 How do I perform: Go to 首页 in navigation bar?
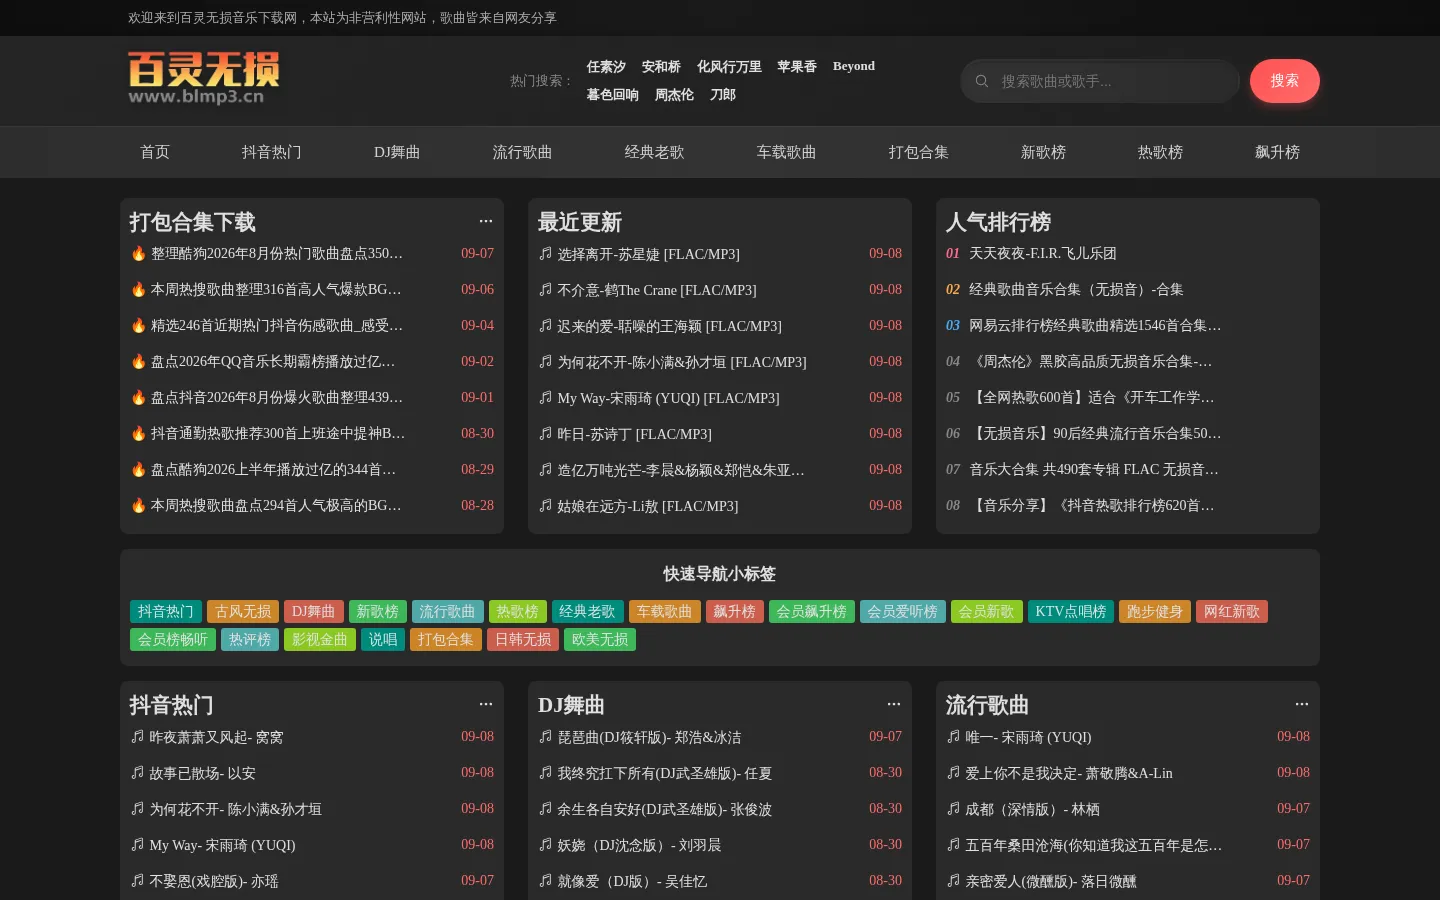(x=155, y=152)
